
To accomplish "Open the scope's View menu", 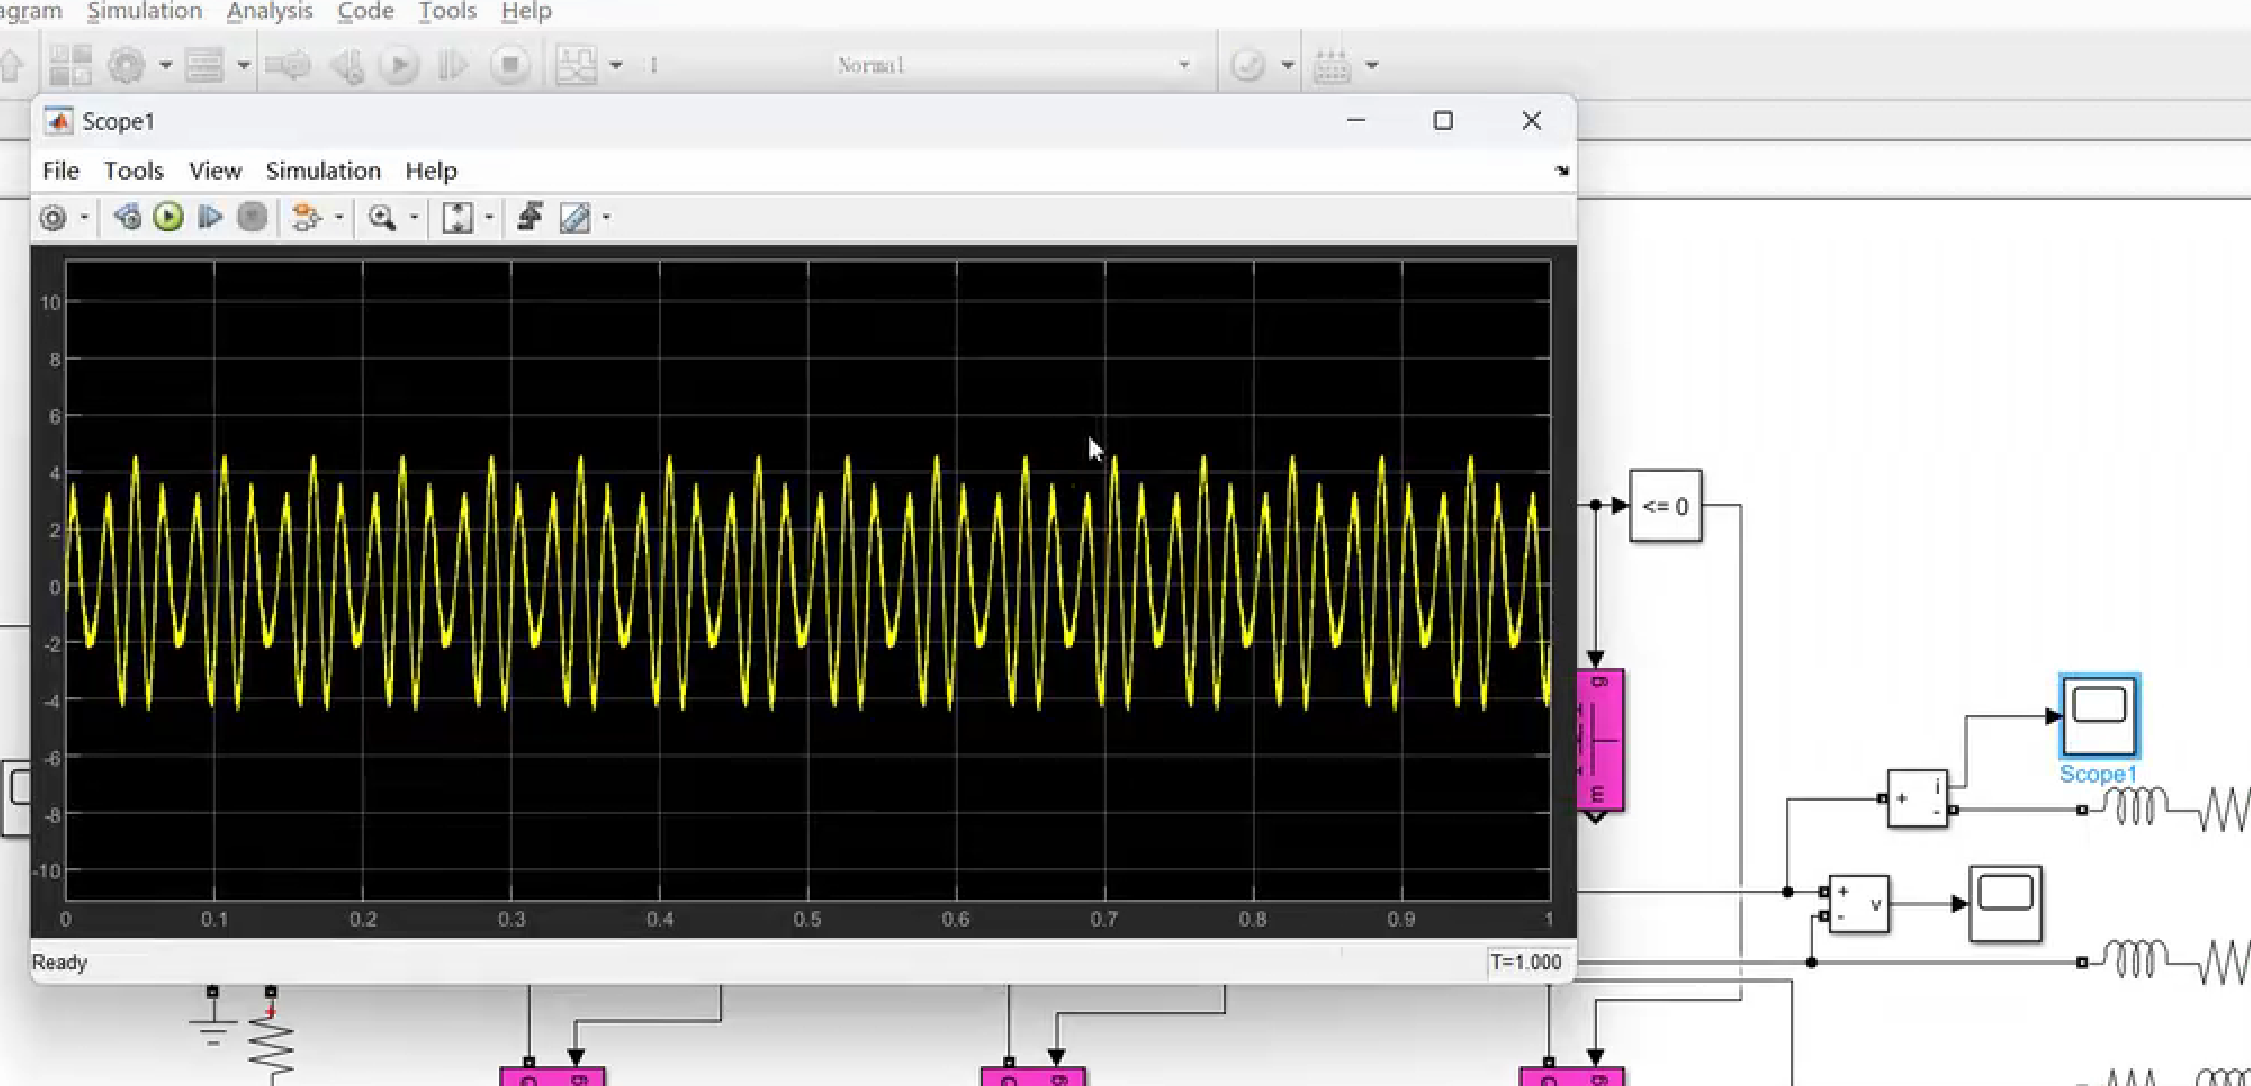I will coord(215,171).
